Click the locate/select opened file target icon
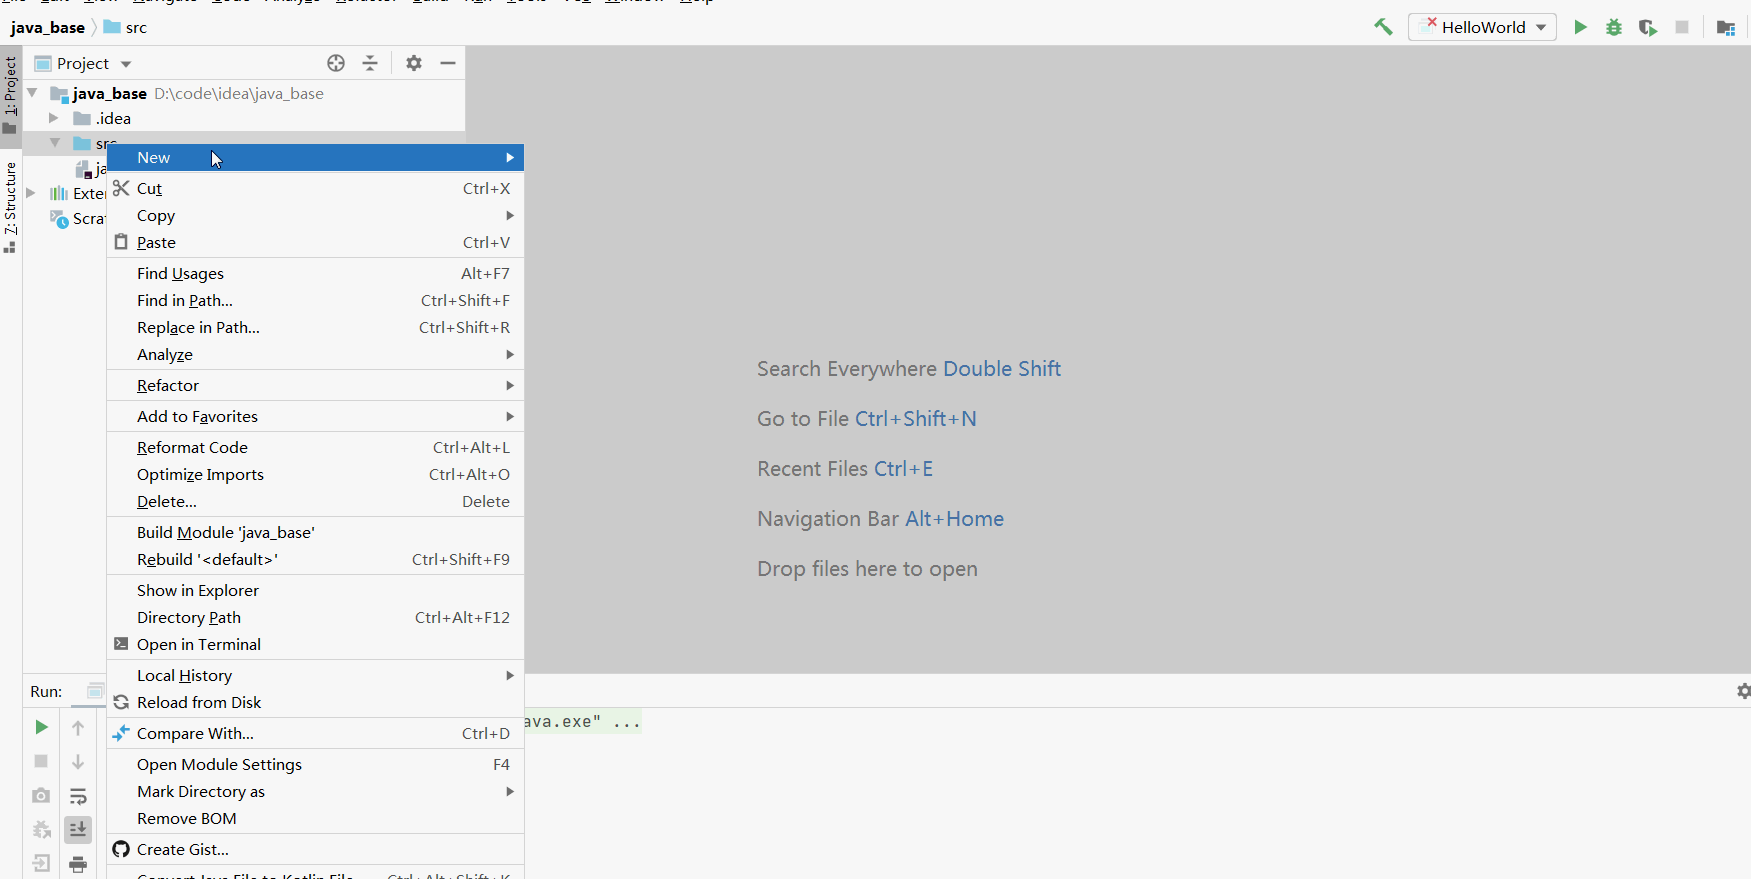The image size is (1751, 879). pyautogui.click(x=336, y=63)
